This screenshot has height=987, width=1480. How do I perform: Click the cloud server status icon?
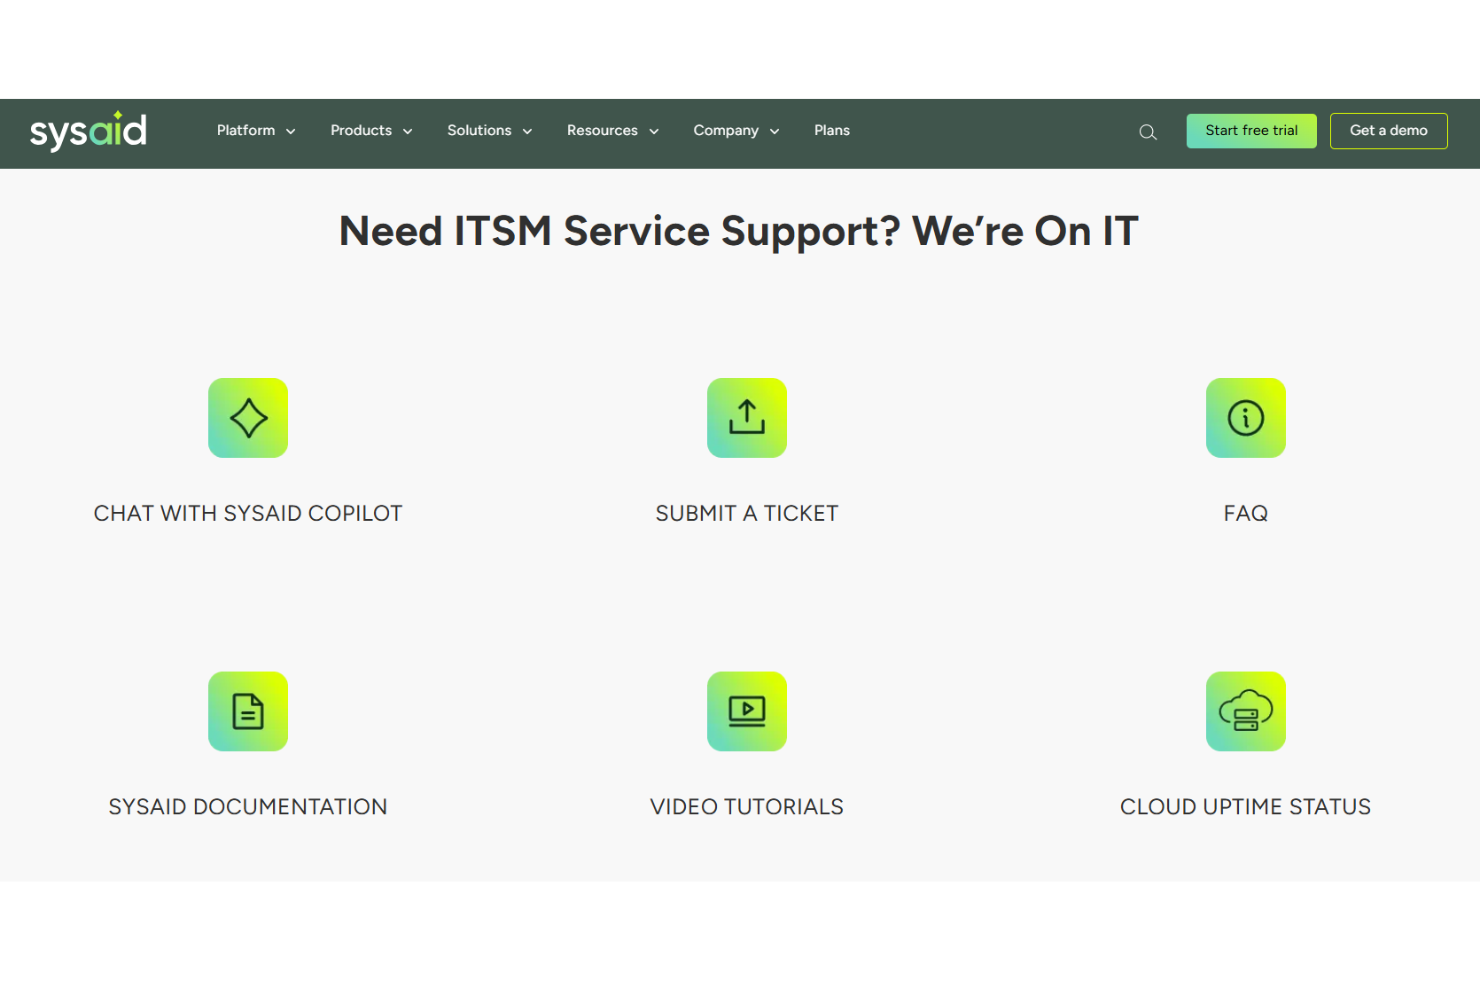click(1246, 711)
